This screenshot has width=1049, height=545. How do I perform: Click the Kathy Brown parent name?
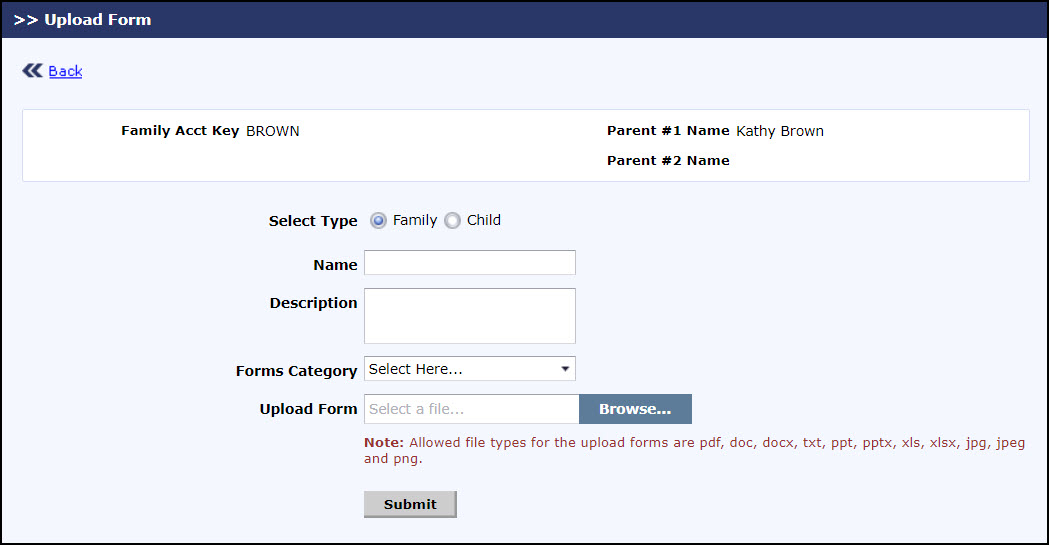click(x=780, y=131)
